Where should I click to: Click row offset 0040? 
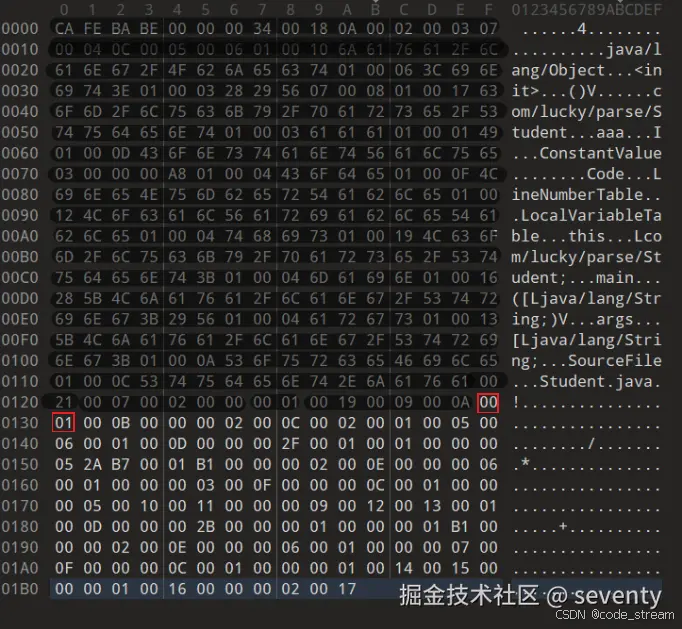click(x=20, y=112)
